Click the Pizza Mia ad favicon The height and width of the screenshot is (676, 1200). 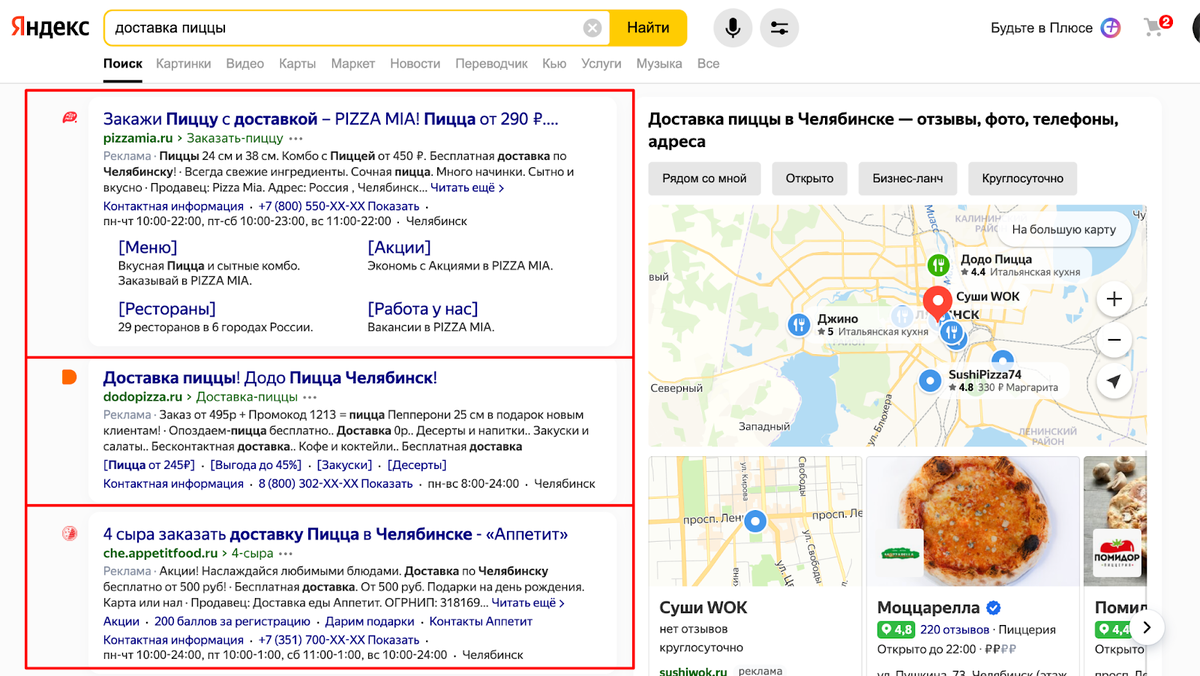tap(69, 118)
